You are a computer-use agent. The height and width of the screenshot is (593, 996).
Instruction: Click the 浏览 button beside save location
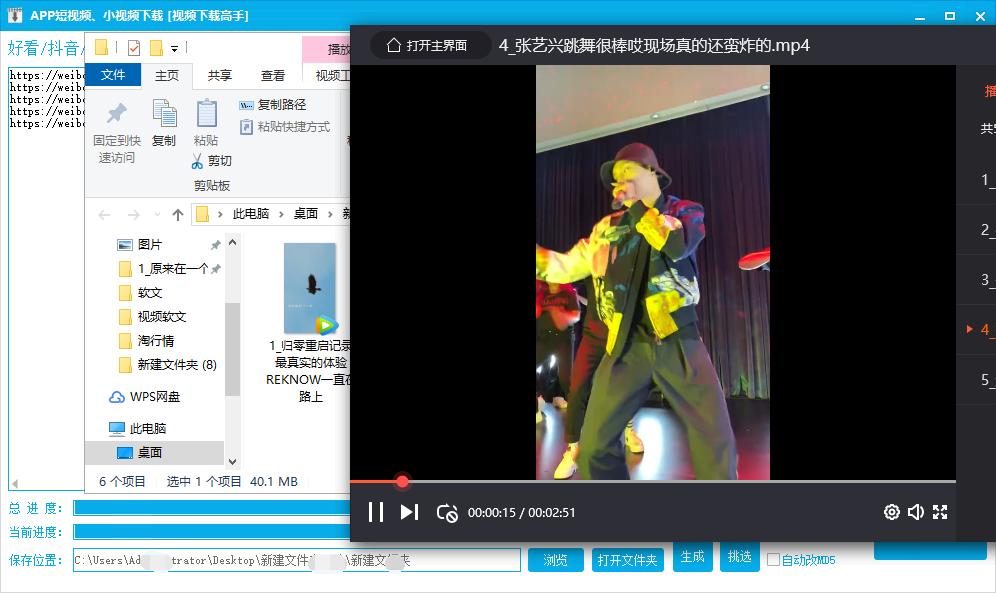[555, 559]
